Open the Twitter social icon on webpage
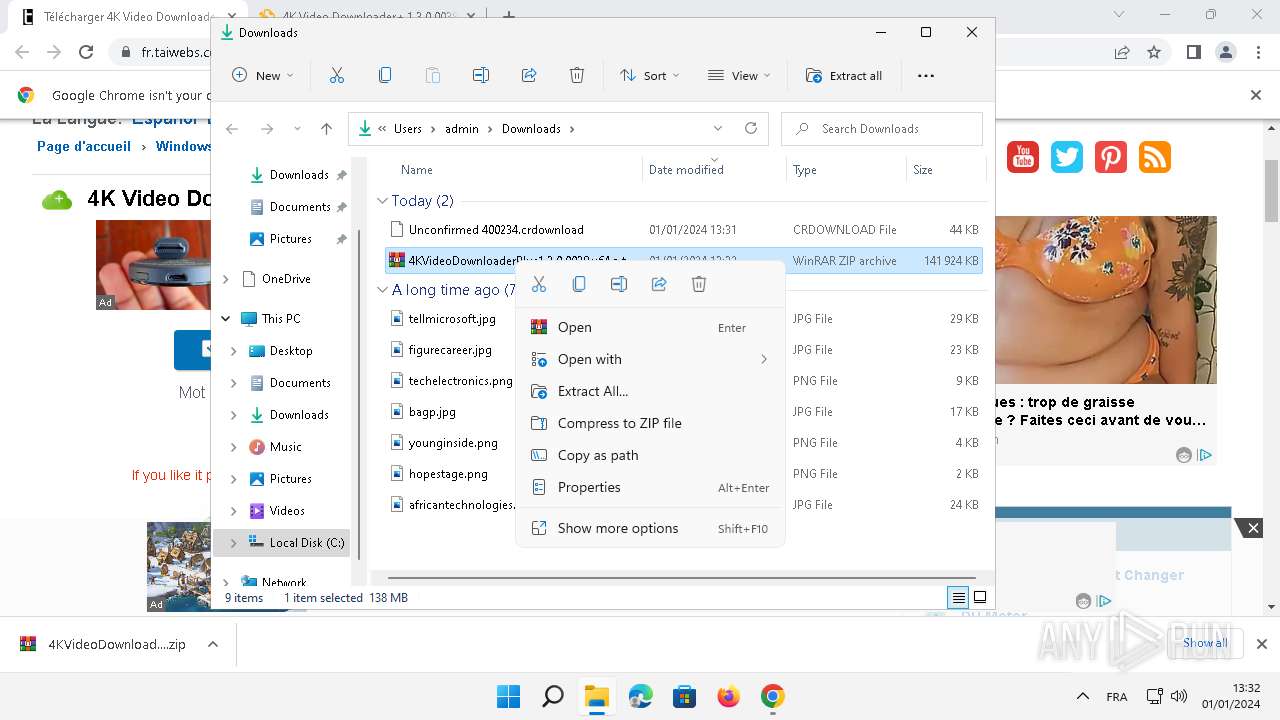This screenshot has width=1280, height=720. click(x=1067, y=157)
